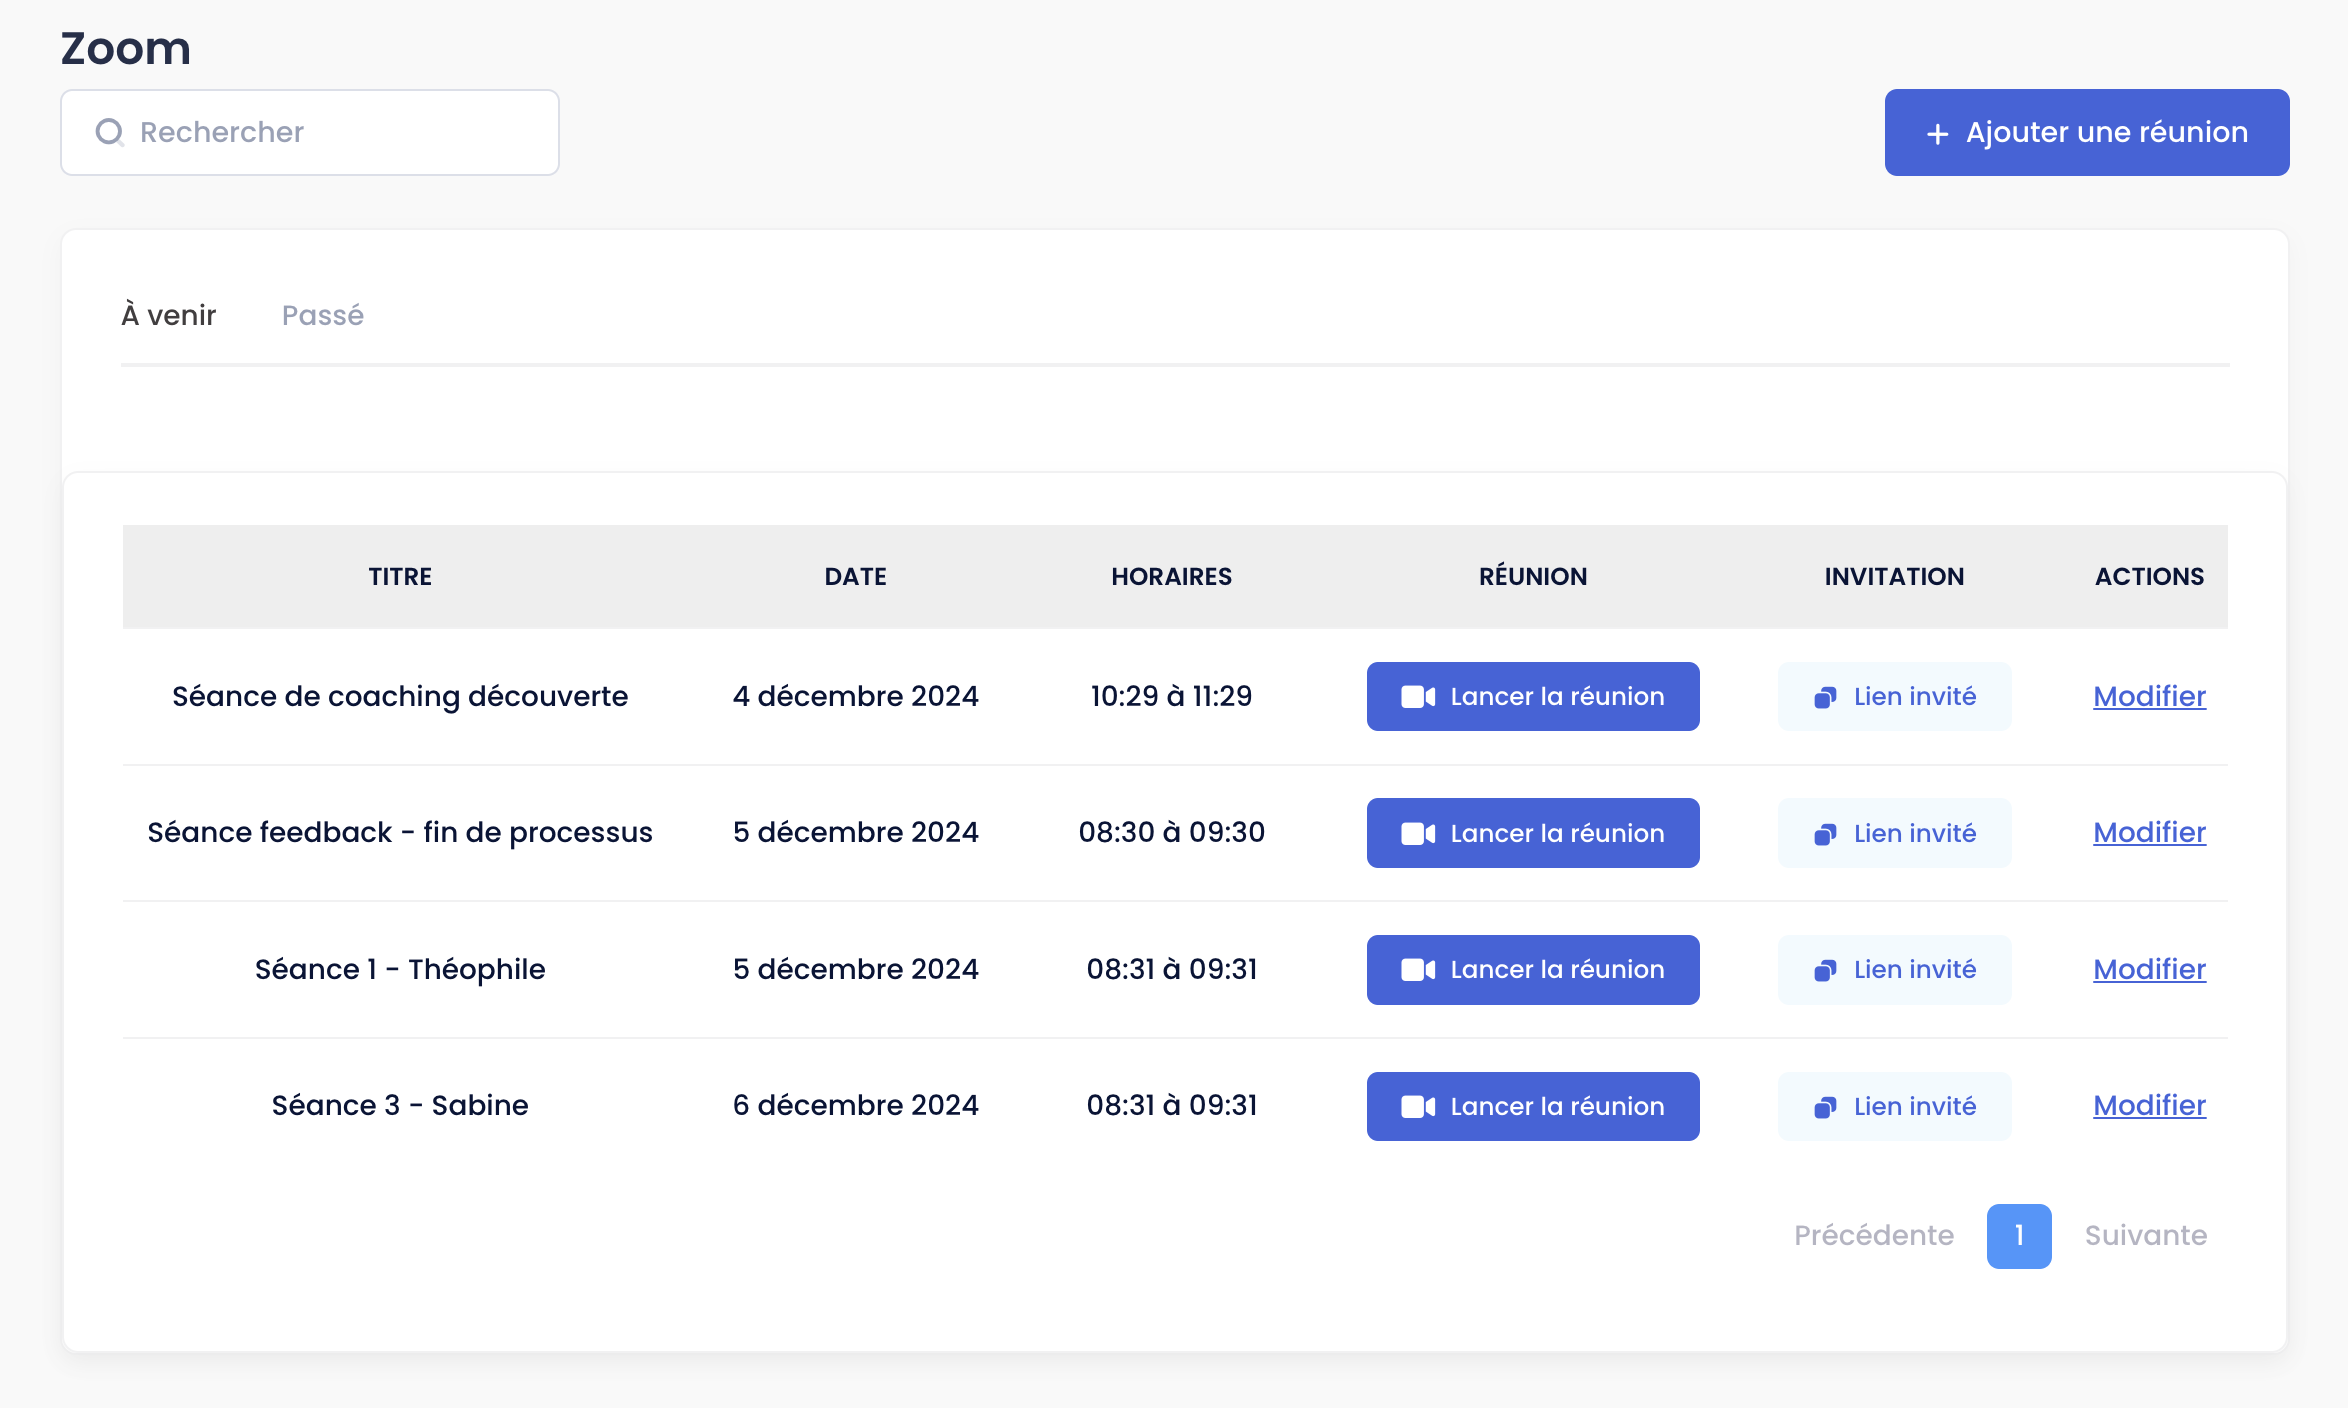2348x1408 pixels.
Task: Click camera icon for Séance 1 - Théophile
Action: point(1418,970)
